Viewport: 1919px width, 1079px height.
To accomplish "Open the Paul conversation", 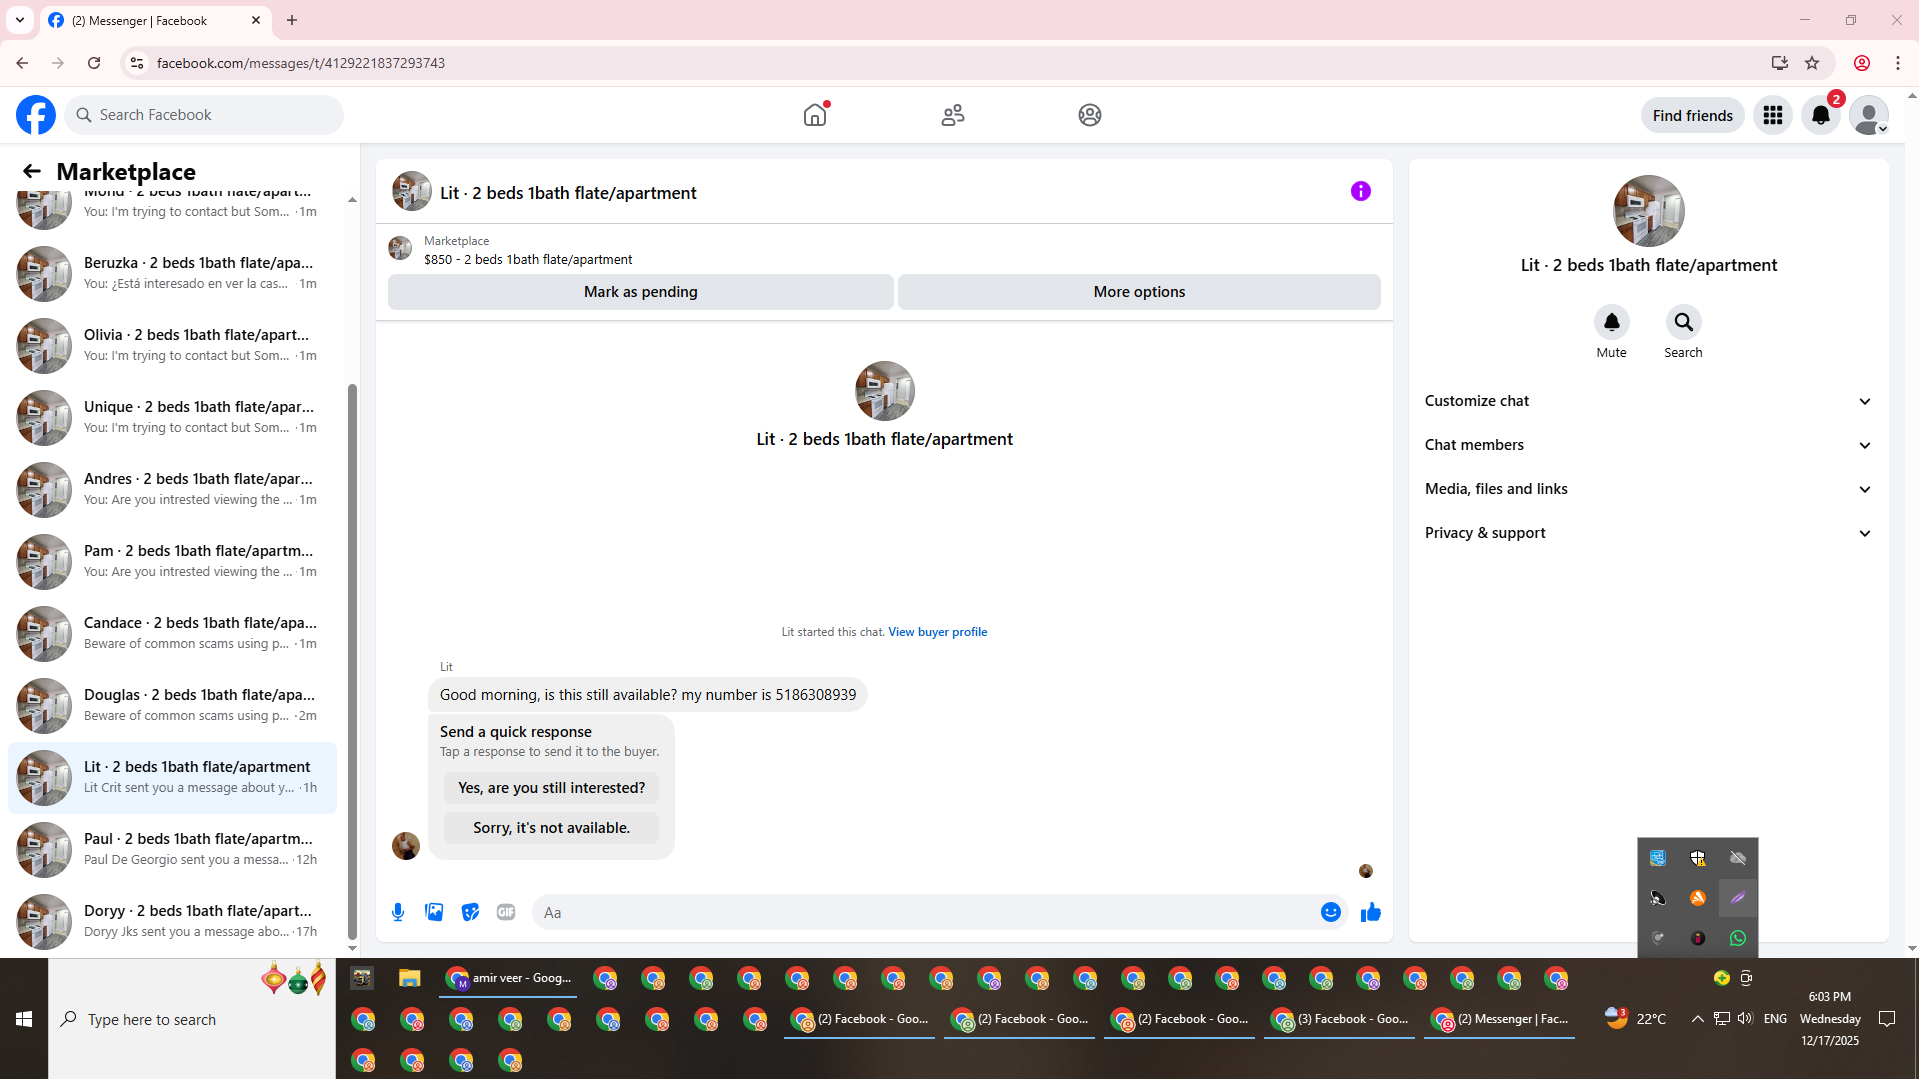I will point(172,849).
